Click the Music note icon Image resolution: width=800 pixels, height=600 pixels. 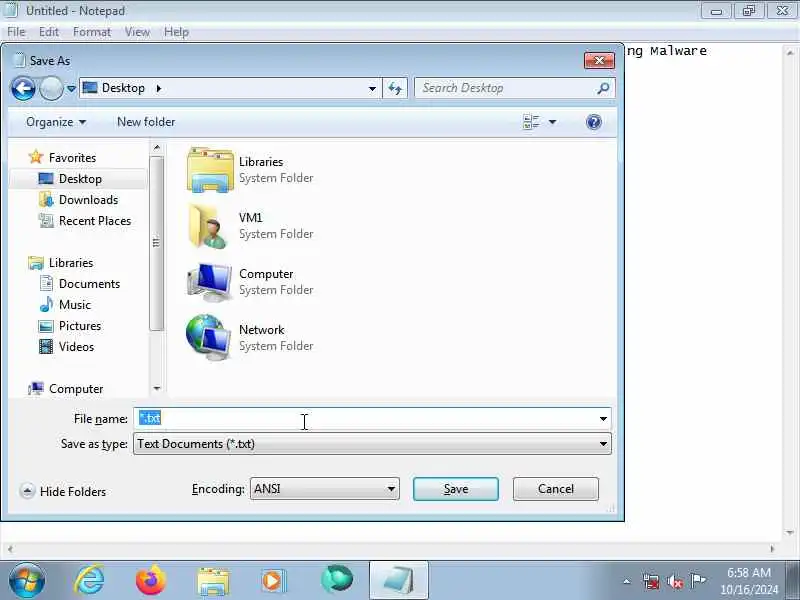46,304
